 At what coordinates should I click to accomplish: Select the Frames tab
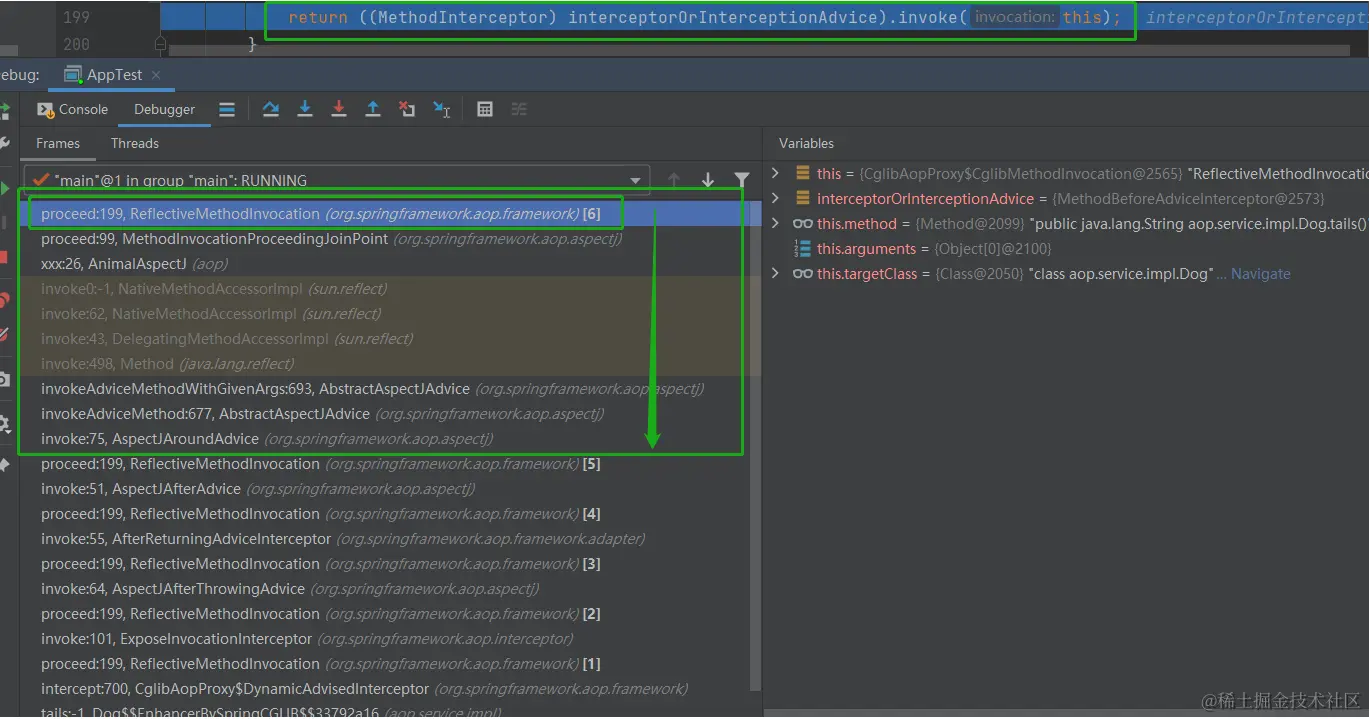click(58, 143)
